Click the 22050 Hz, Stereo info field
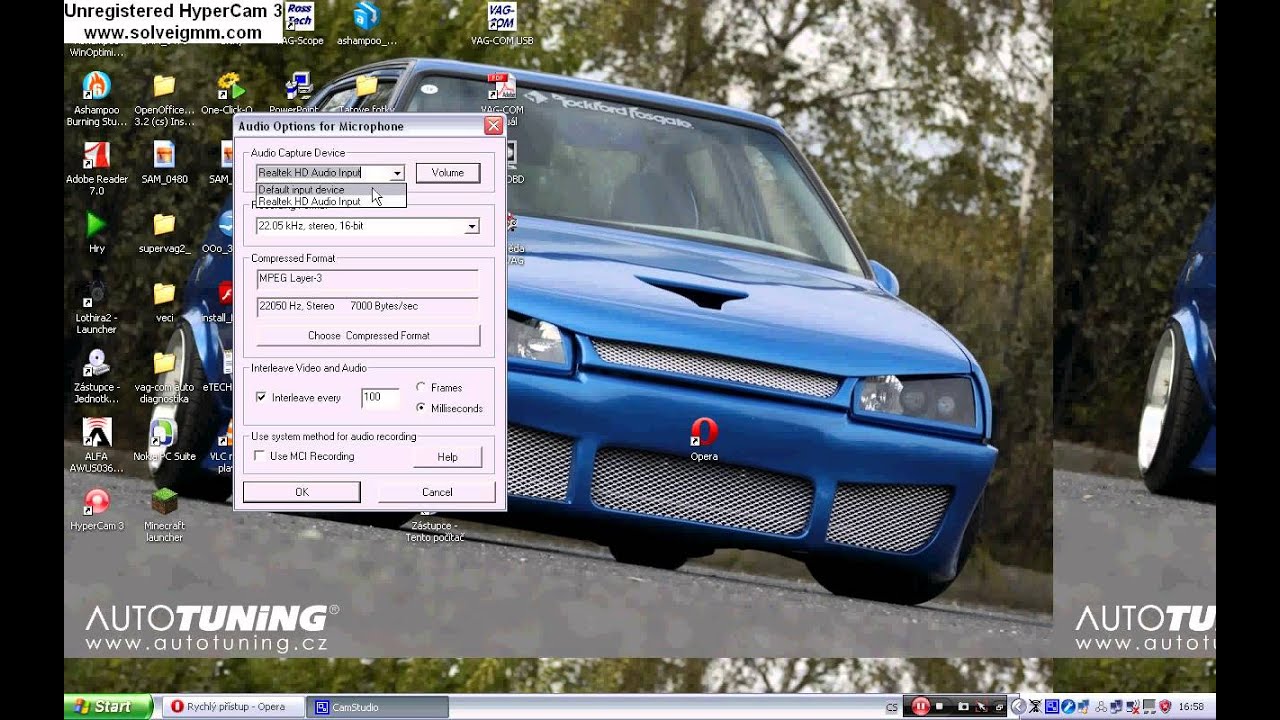1280x720 pixels. coord(367,306)
